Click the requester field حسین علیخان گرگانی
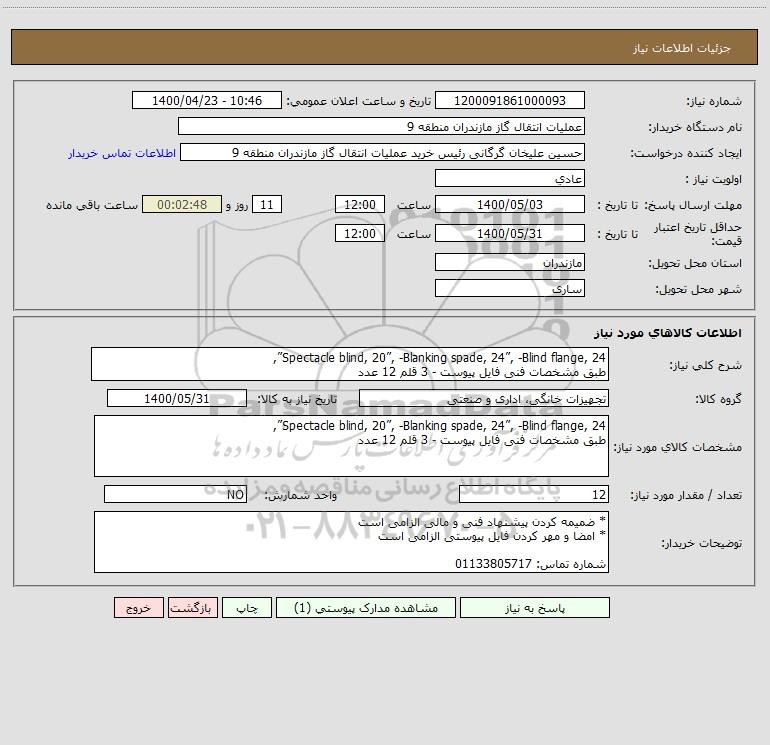 [383, 152]
